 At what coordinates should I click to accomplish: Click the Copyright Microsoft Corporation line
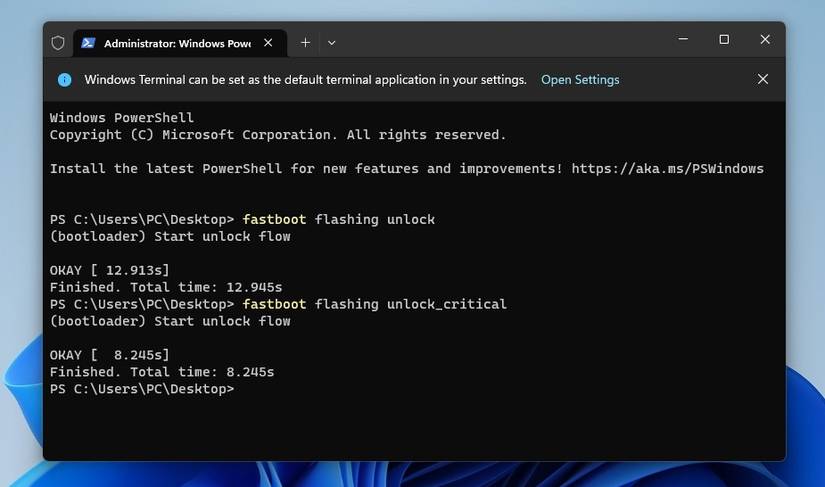[278, 135]
